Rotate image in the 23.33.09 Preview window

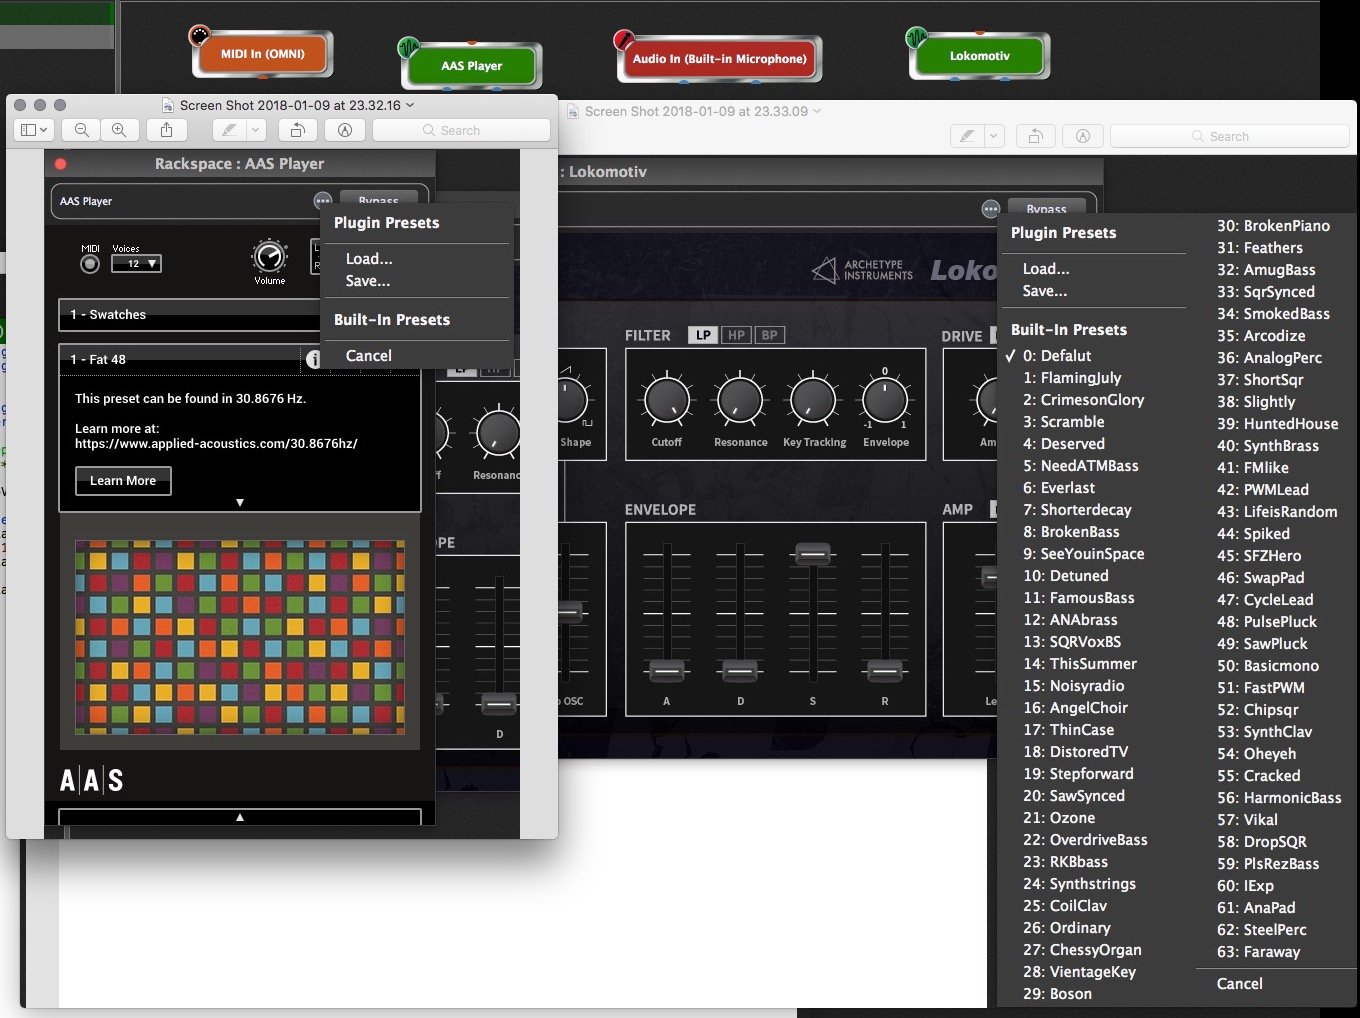(x=1035, y=136)
